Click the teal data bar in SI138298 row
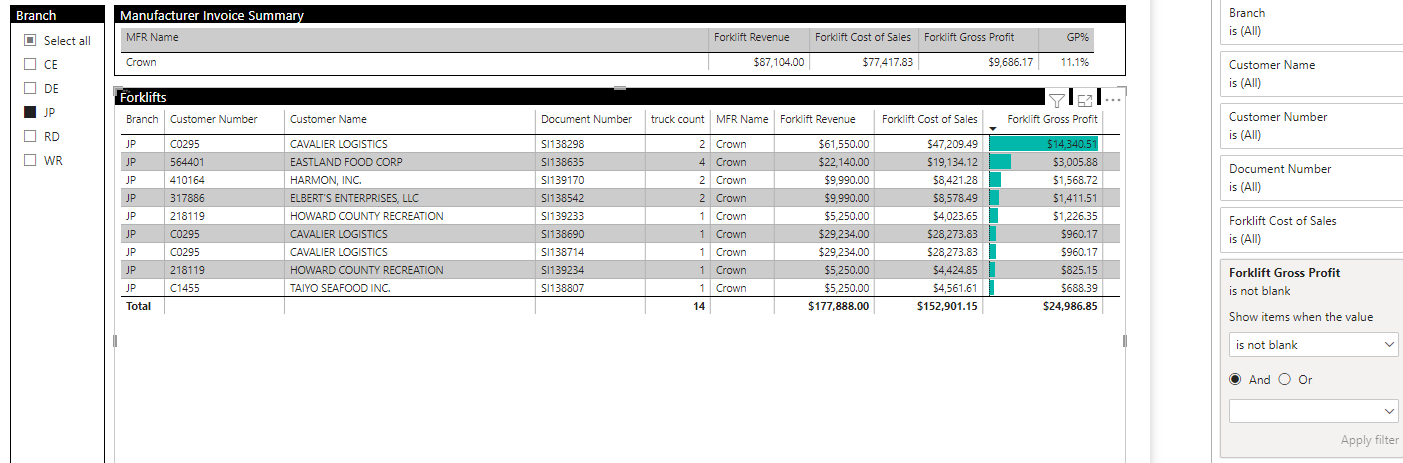1403x463 pixels. point(1044,144)
